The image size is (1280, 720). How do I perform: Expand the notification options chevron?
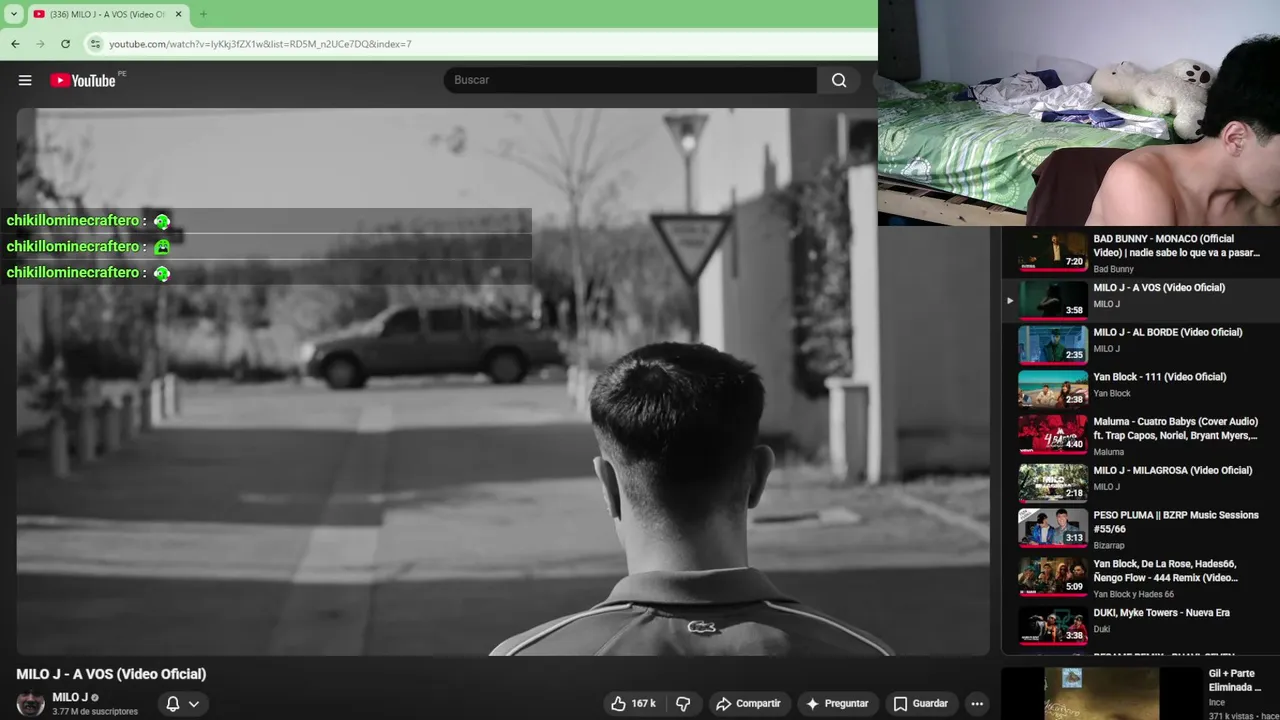(194, 703)
